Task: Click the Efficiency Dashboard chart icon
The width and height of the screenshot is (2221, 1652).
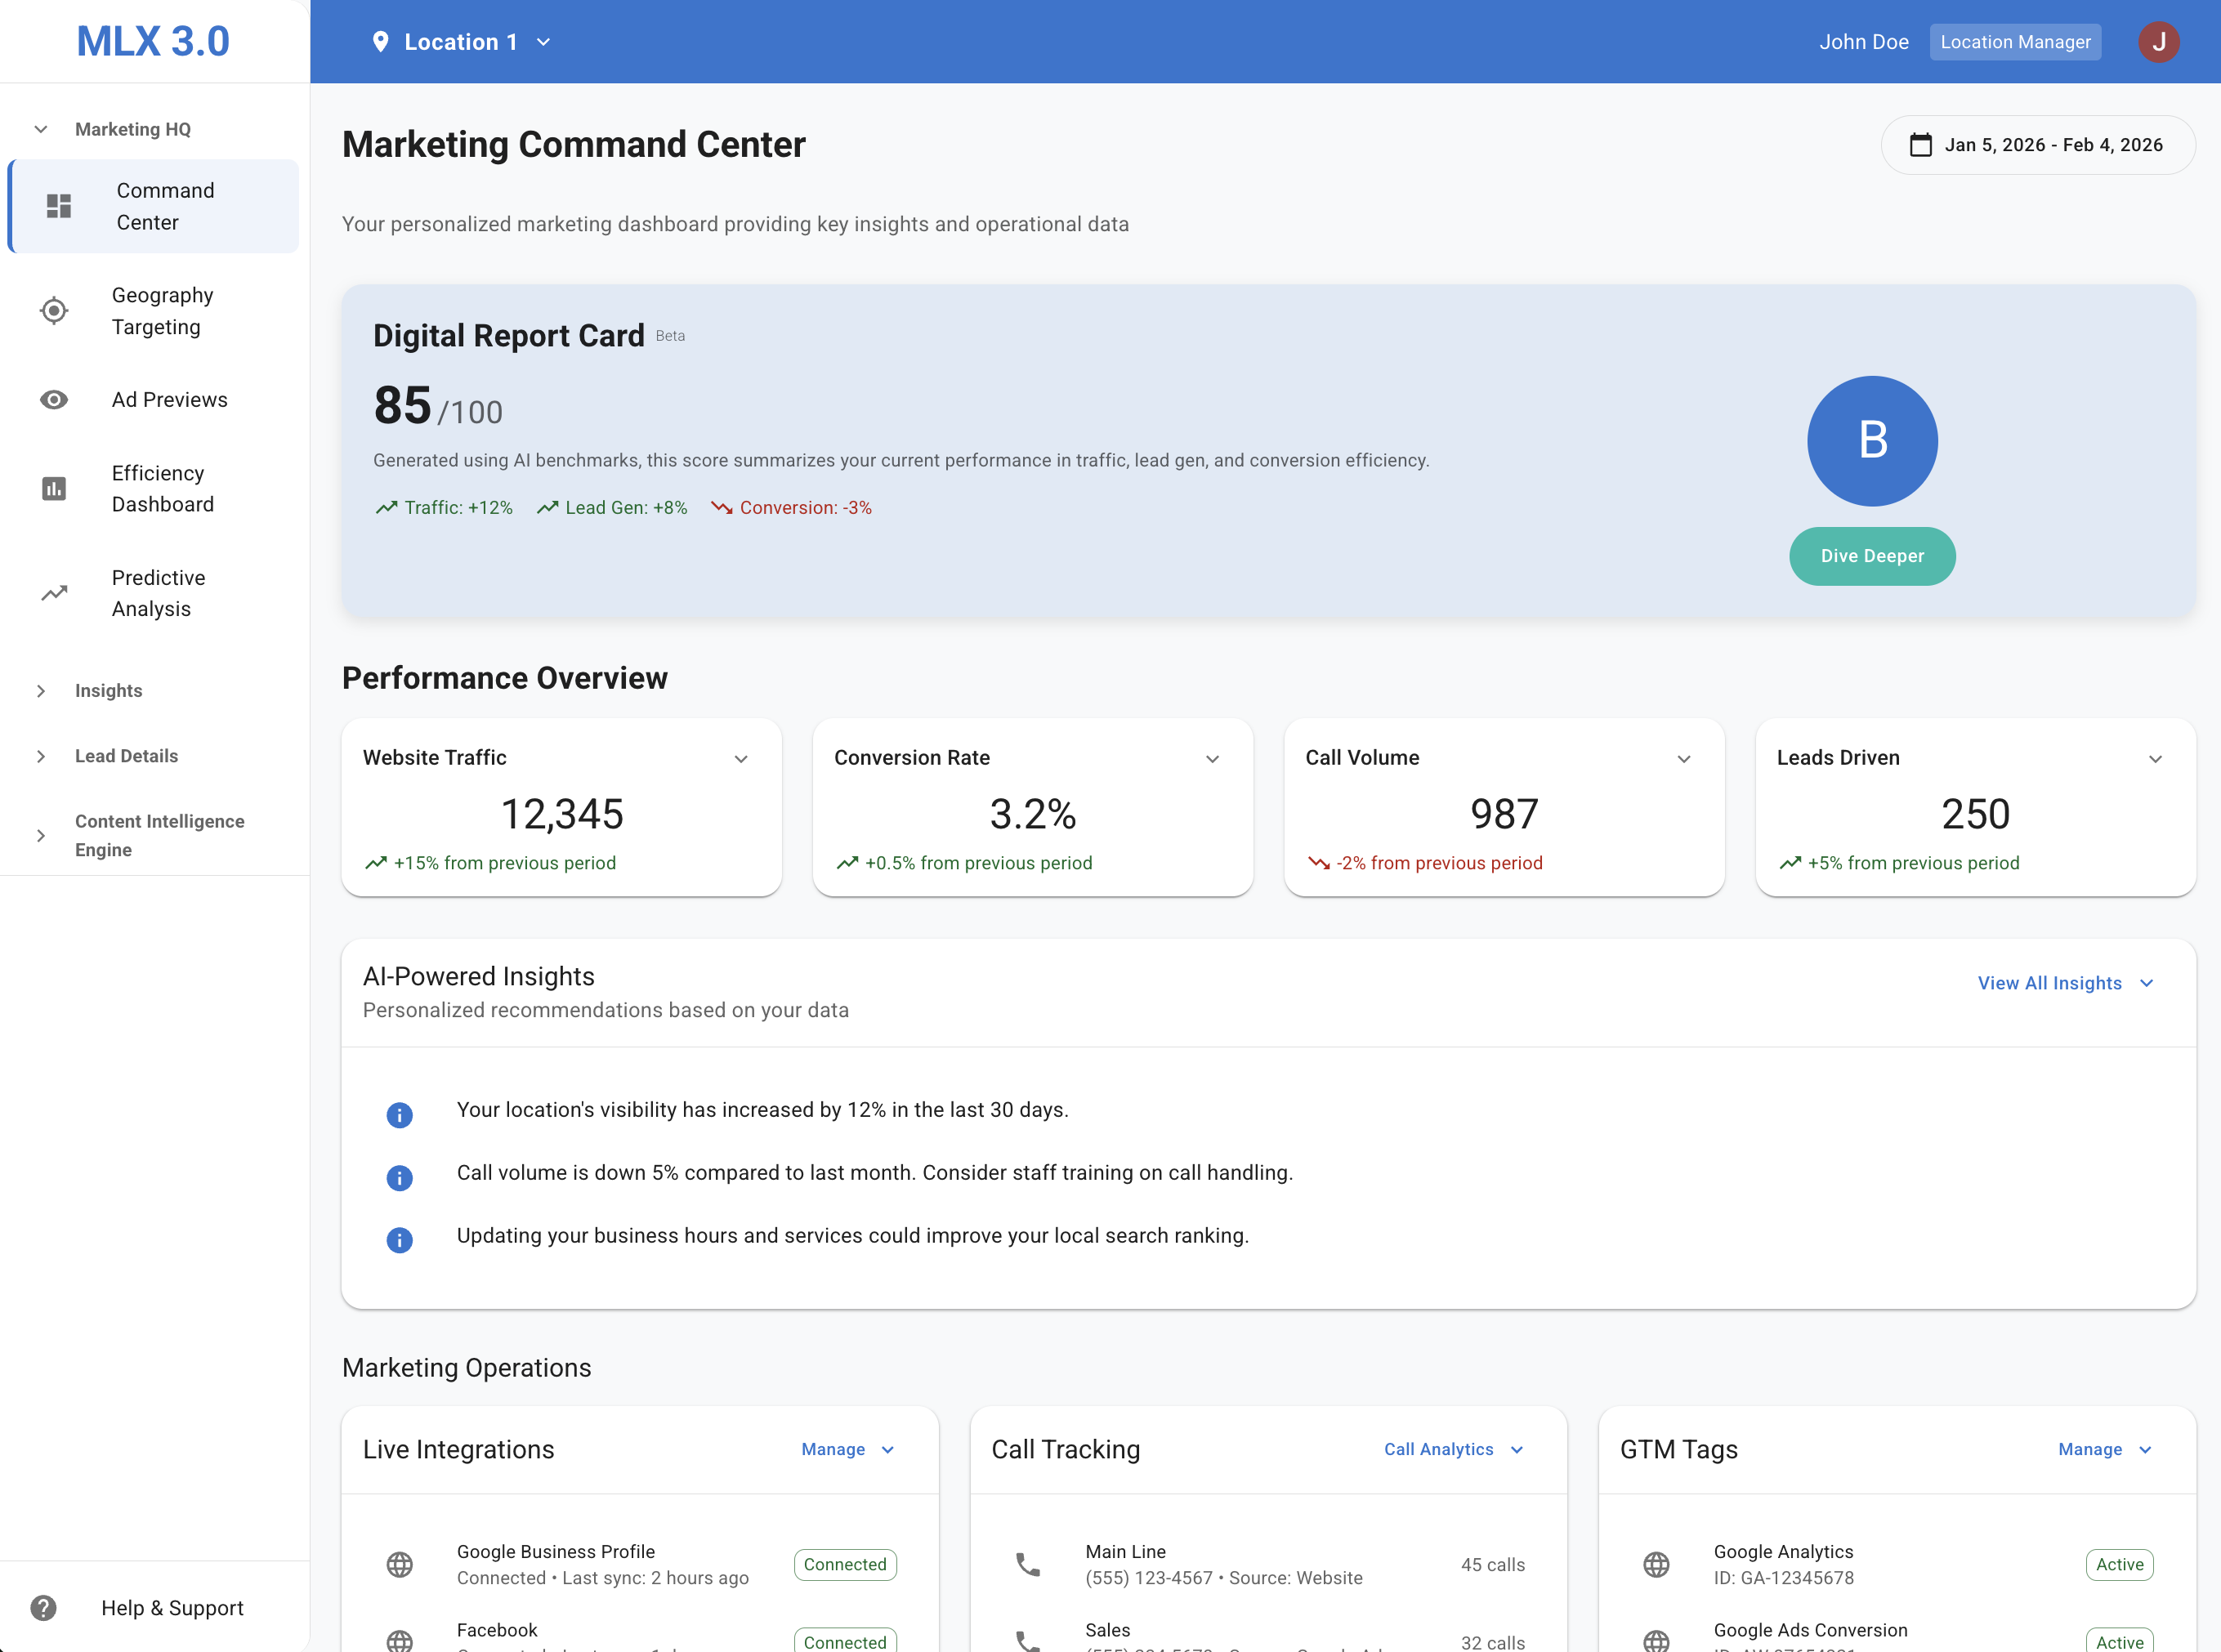Action: point(54,489)
